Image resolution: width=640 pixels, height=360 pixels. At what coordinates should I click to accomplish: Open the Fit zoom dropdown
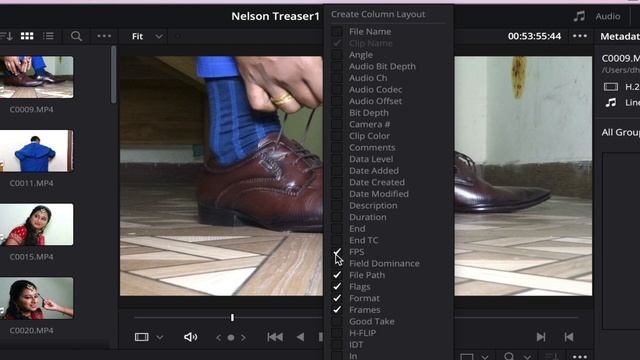[147, 36]
